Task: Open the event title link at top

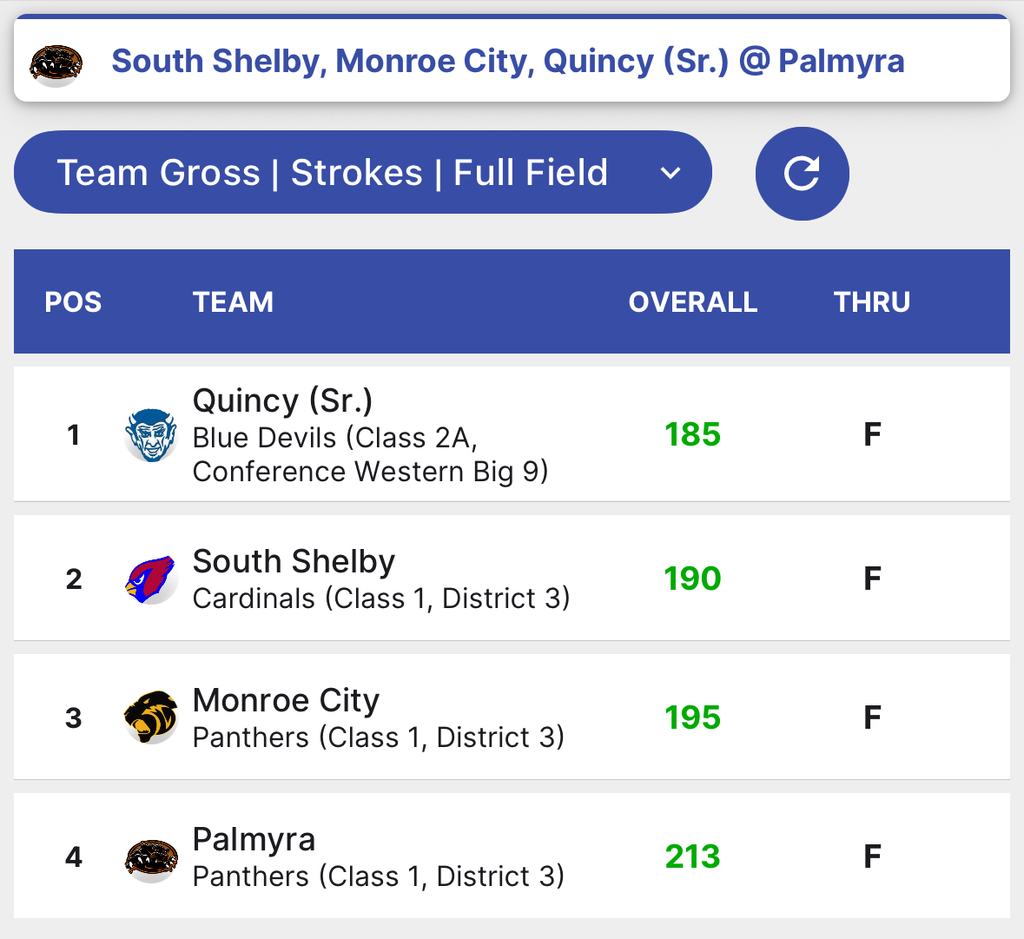Action: (507, 61)
